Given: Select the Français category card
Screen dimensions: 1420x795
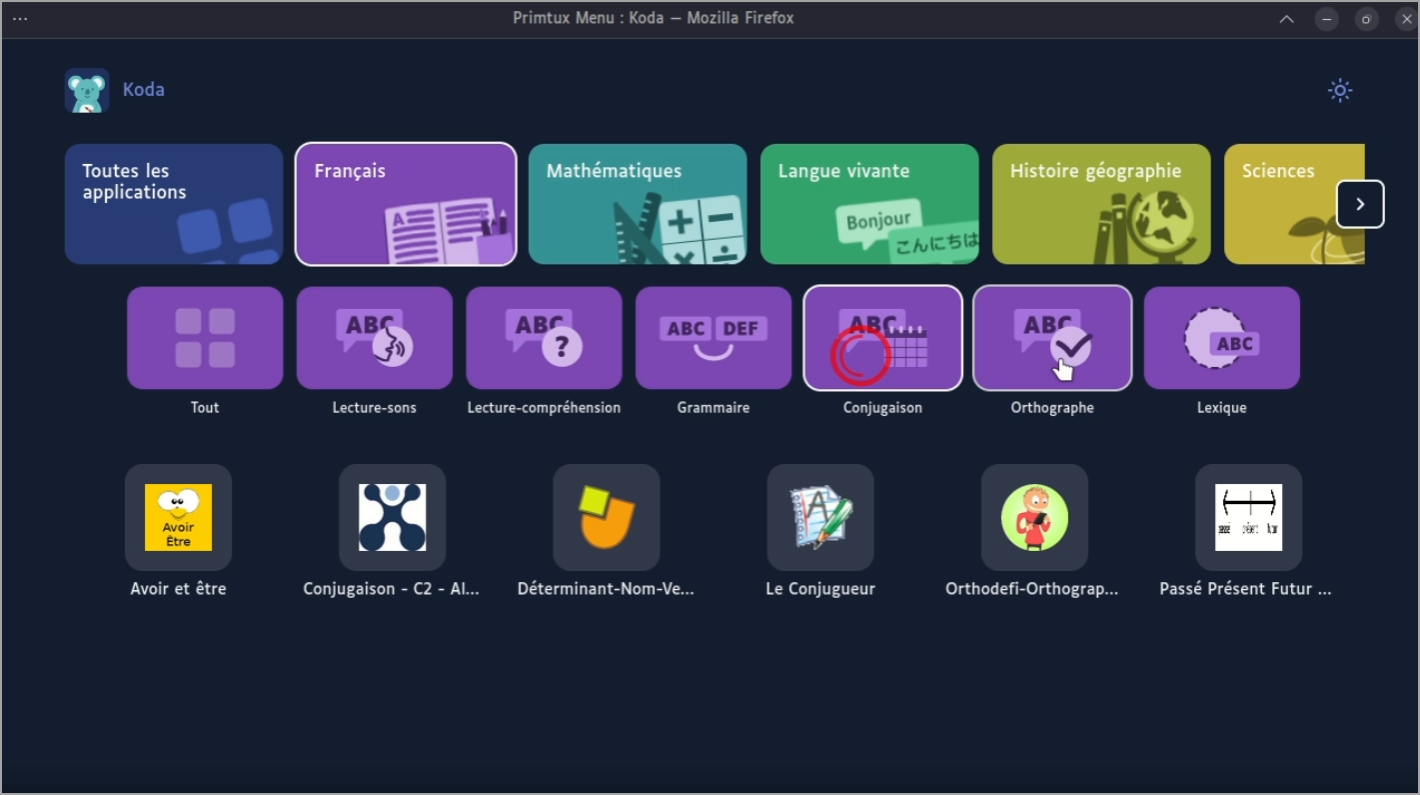Looking at the screenshot, I should point(406,204).
